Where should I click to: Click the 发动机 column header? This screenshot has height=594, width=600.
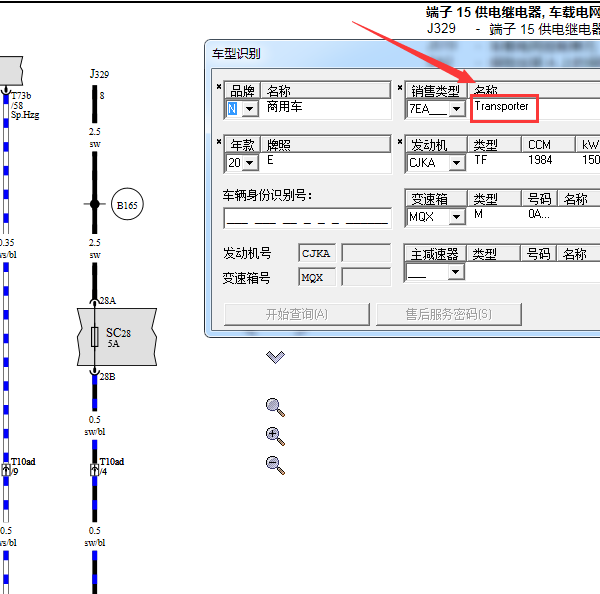[436, 145]
